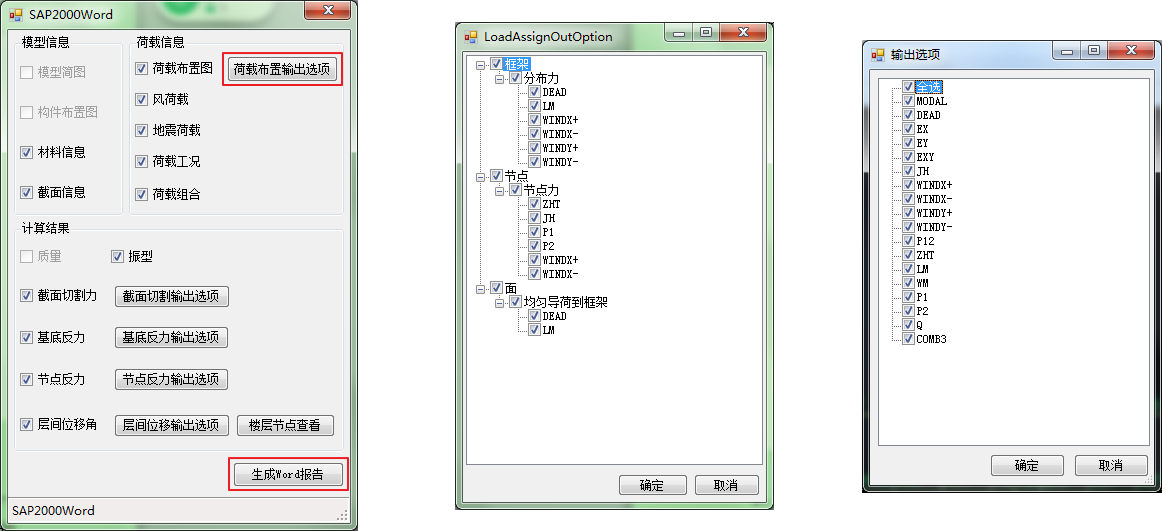The image size is (1166, 531).
Task: Uncheck COMB3 in the output list
Action: (908, 339)
